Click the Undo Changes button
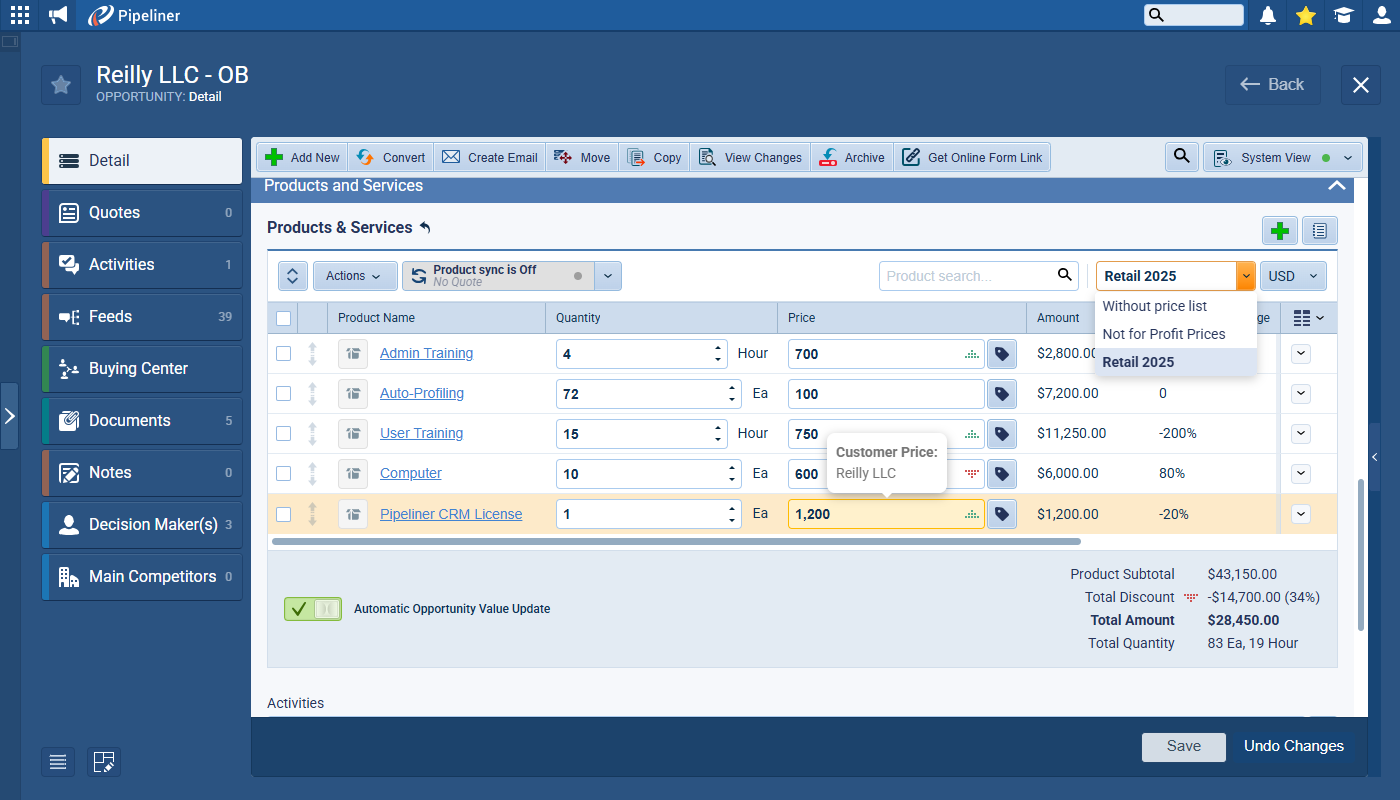This screenshot has height=800, width=1400. point(1293,746)
